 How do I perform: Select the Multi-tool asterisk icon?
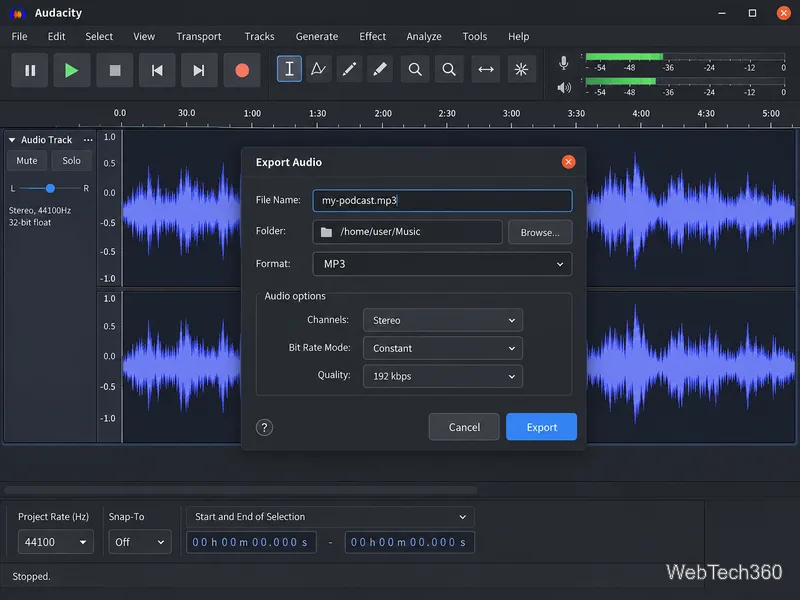(x=521, y=69)
